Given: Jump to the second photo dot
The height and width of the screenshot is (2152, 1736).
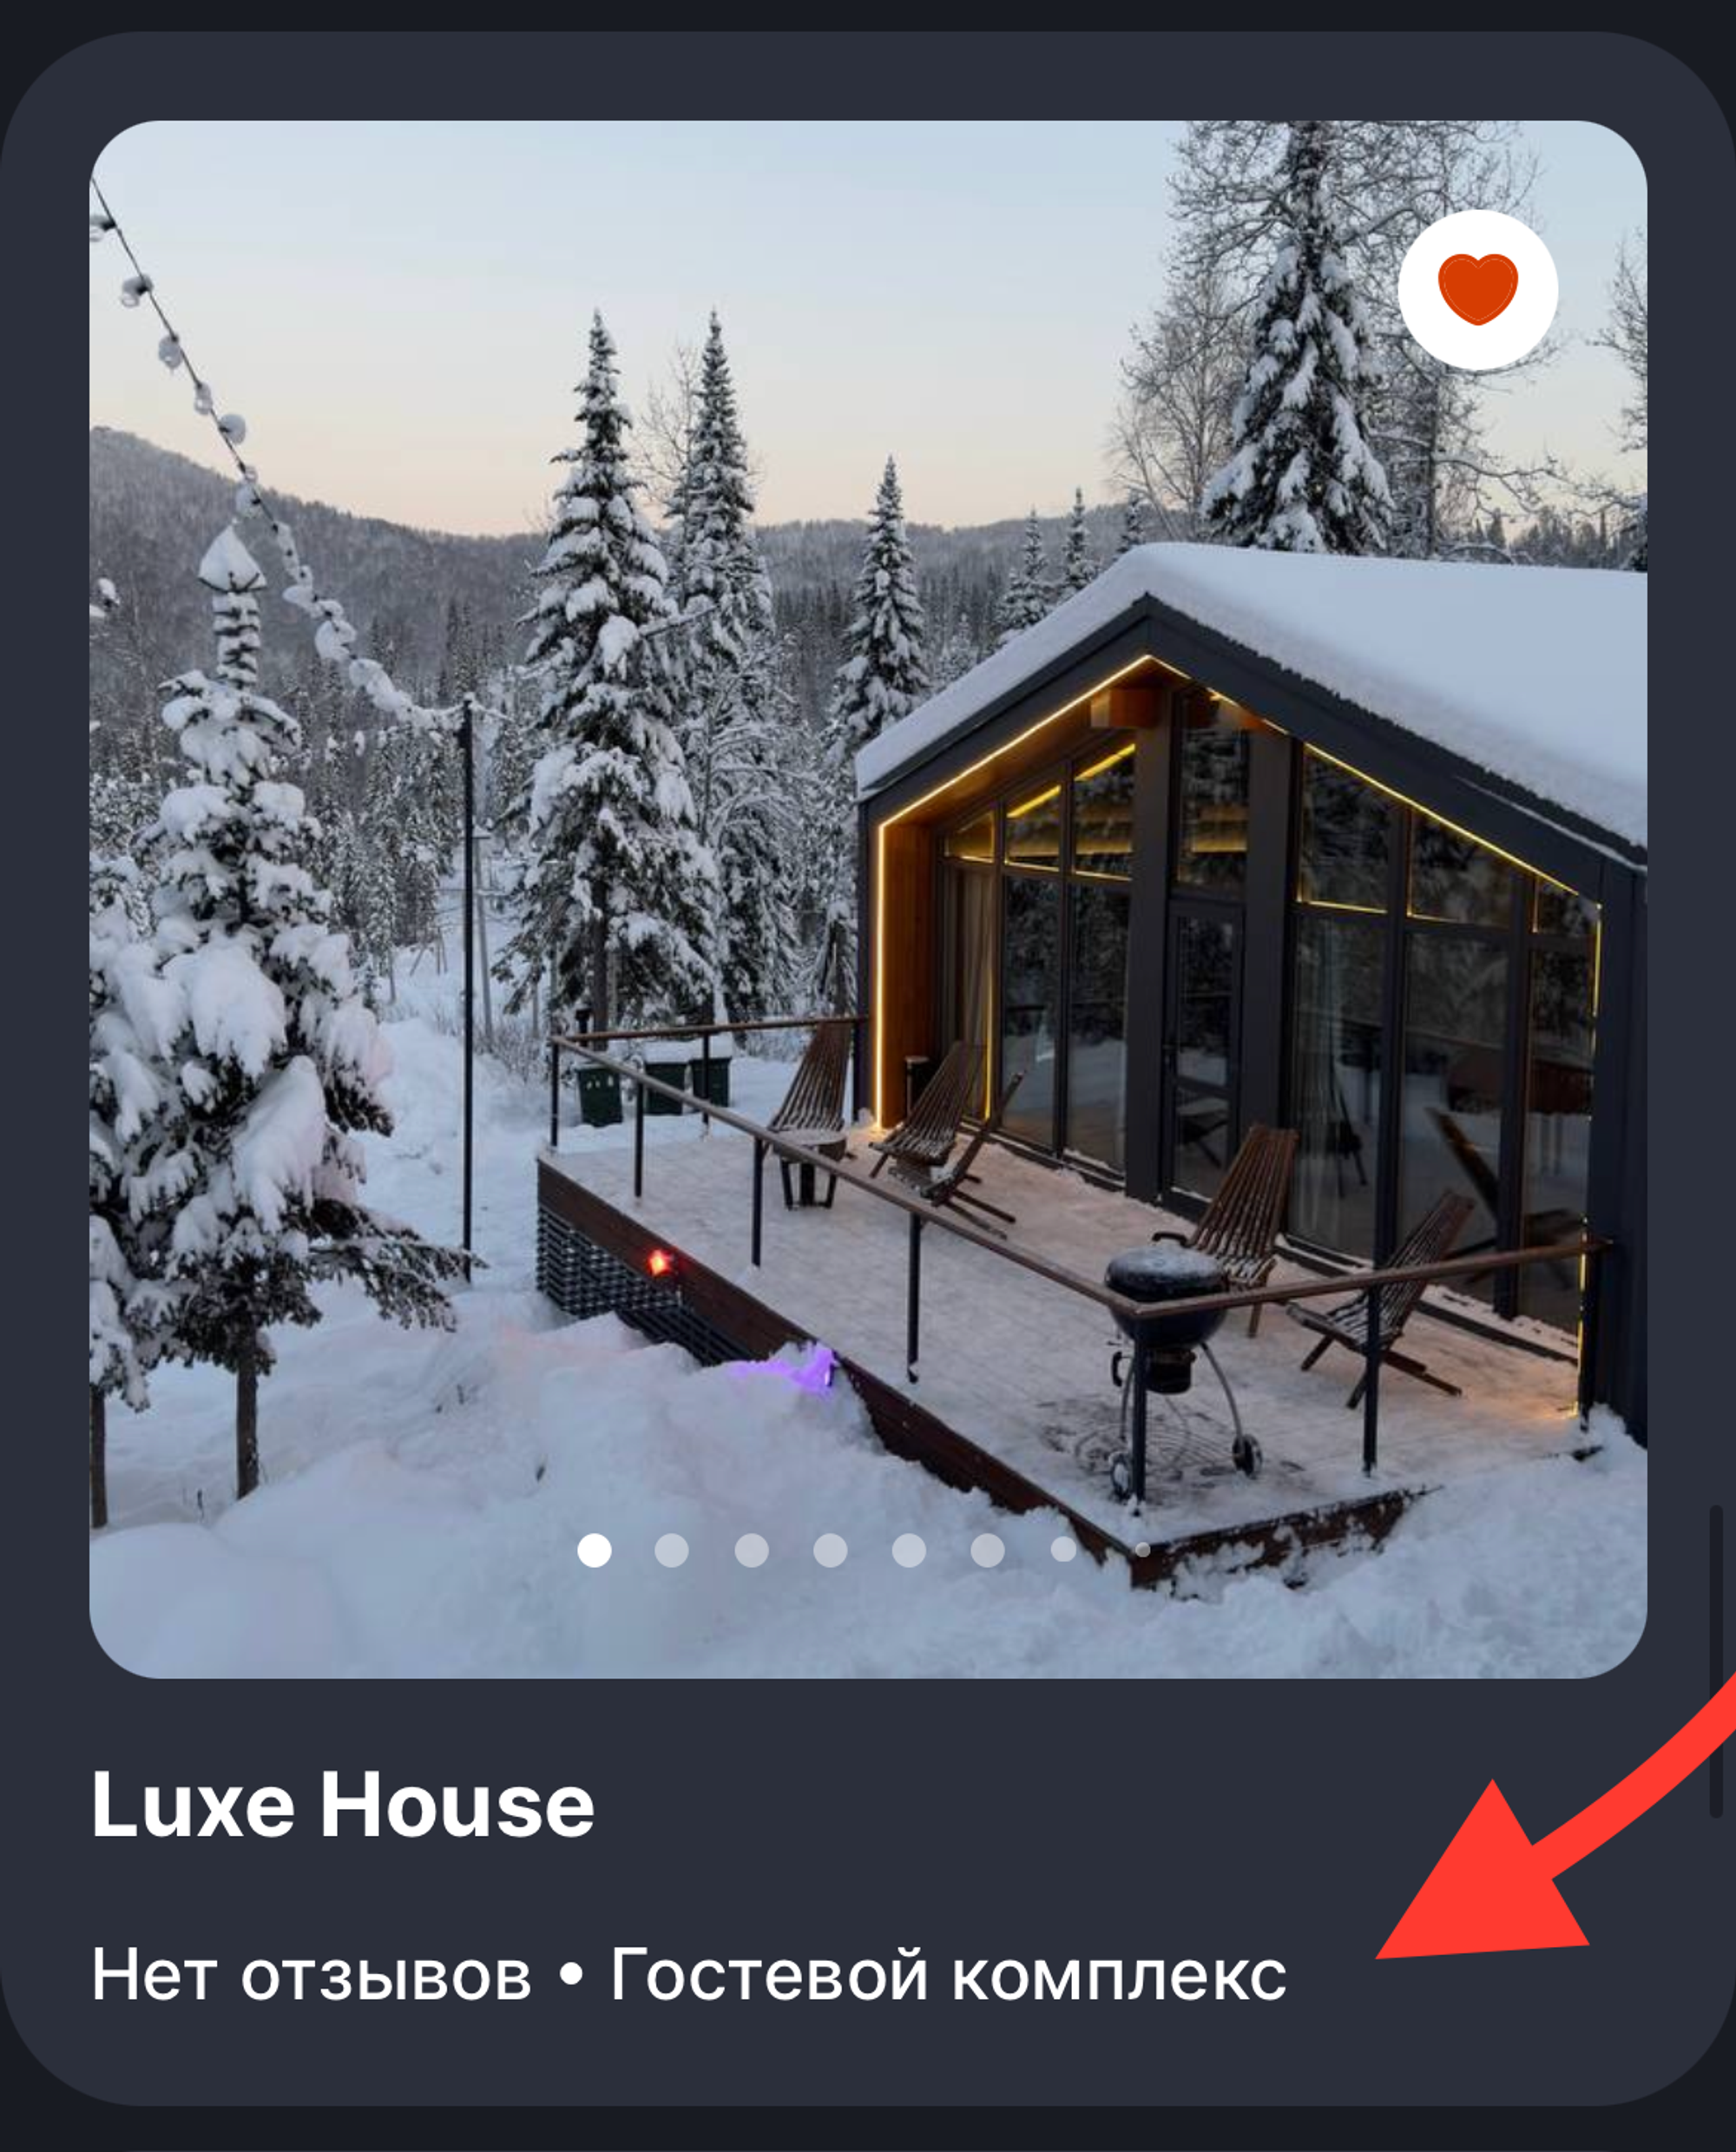Looking at the screenshot, I should [x=671, y=1550].
